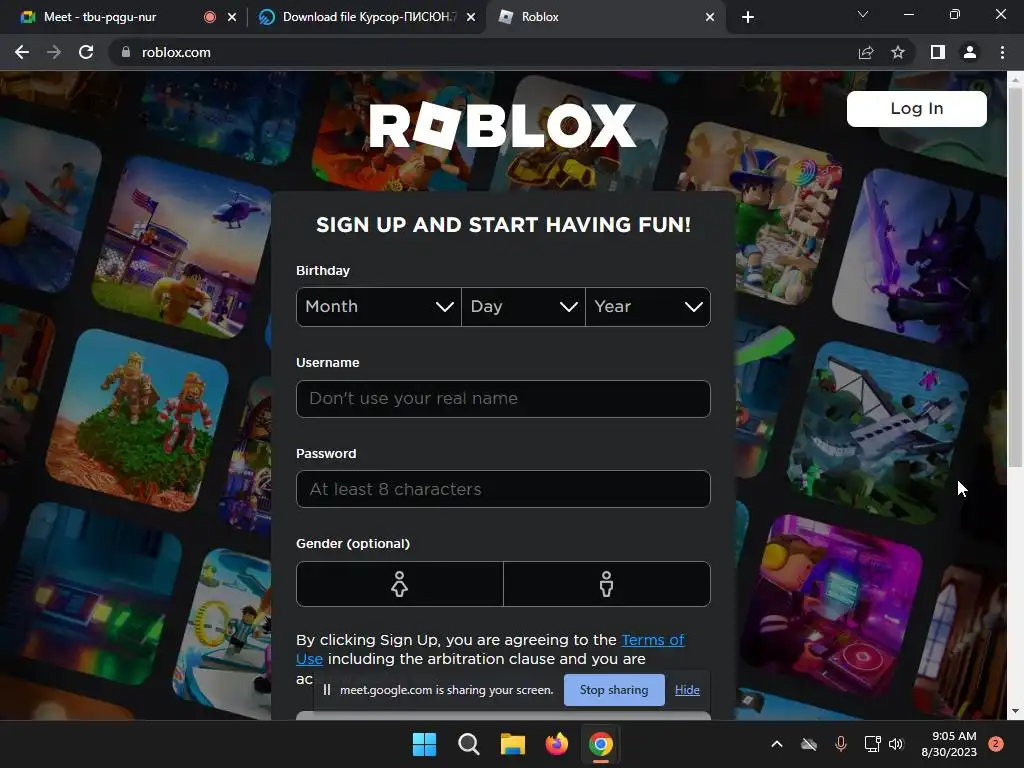1024x768 pixels.
Task: Open the Day birthday dropdown
Action: [x=523, y=306]
